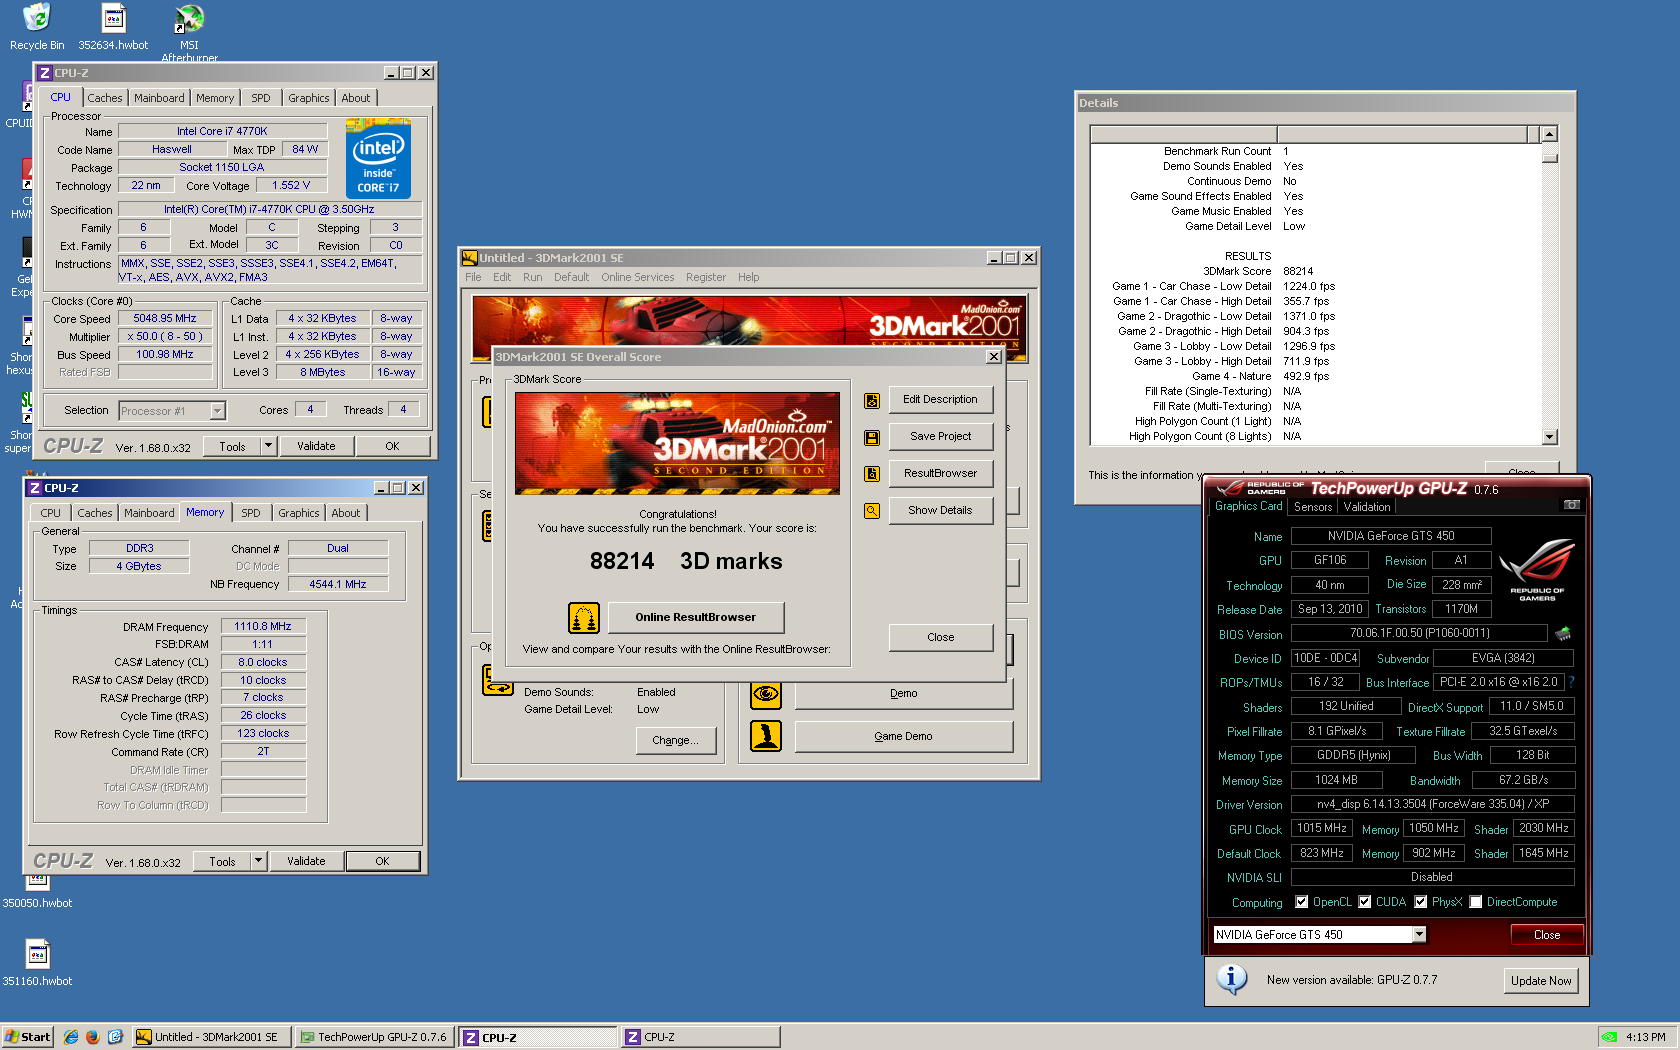Select the 352634.hwbot file on the desktop

pos(113,27)
